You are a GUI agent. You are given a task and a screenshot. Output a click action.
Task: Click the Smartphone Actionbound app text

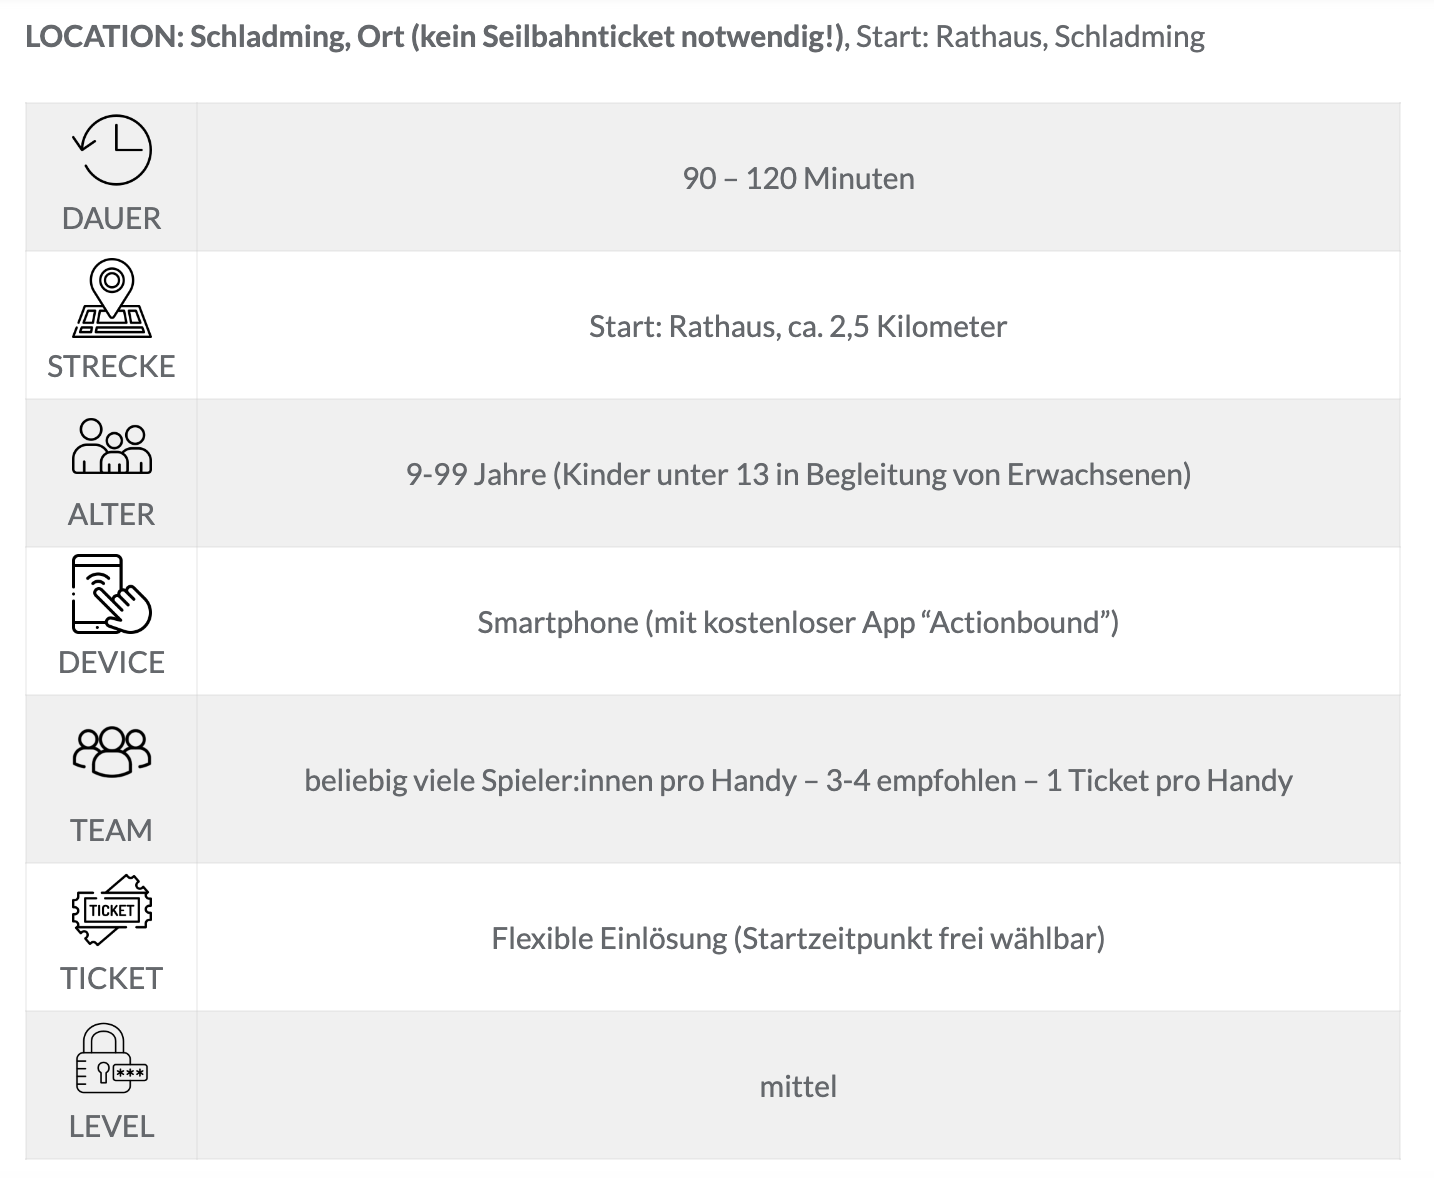[x=798, y=622]
